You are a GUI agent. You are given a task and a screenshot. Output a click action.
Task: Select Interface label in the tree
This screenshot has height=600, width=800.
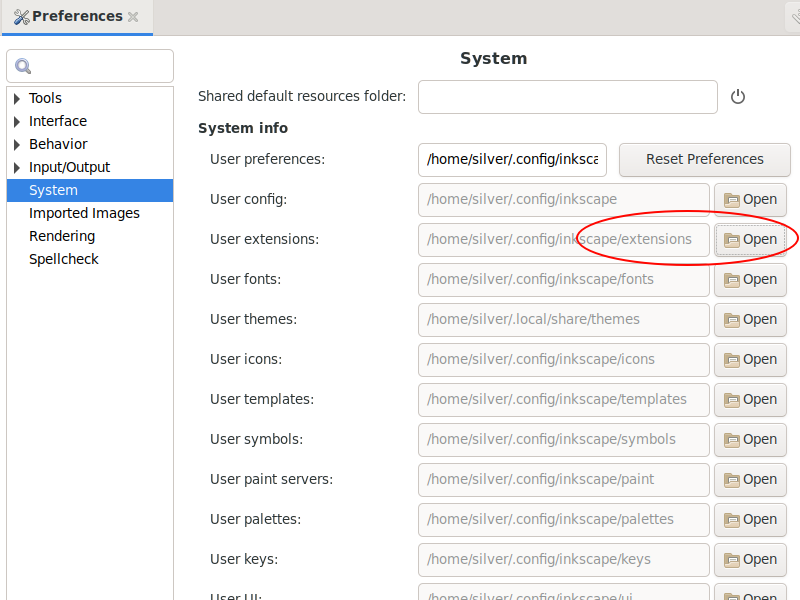pyautogui.click(x=58, y=121)
